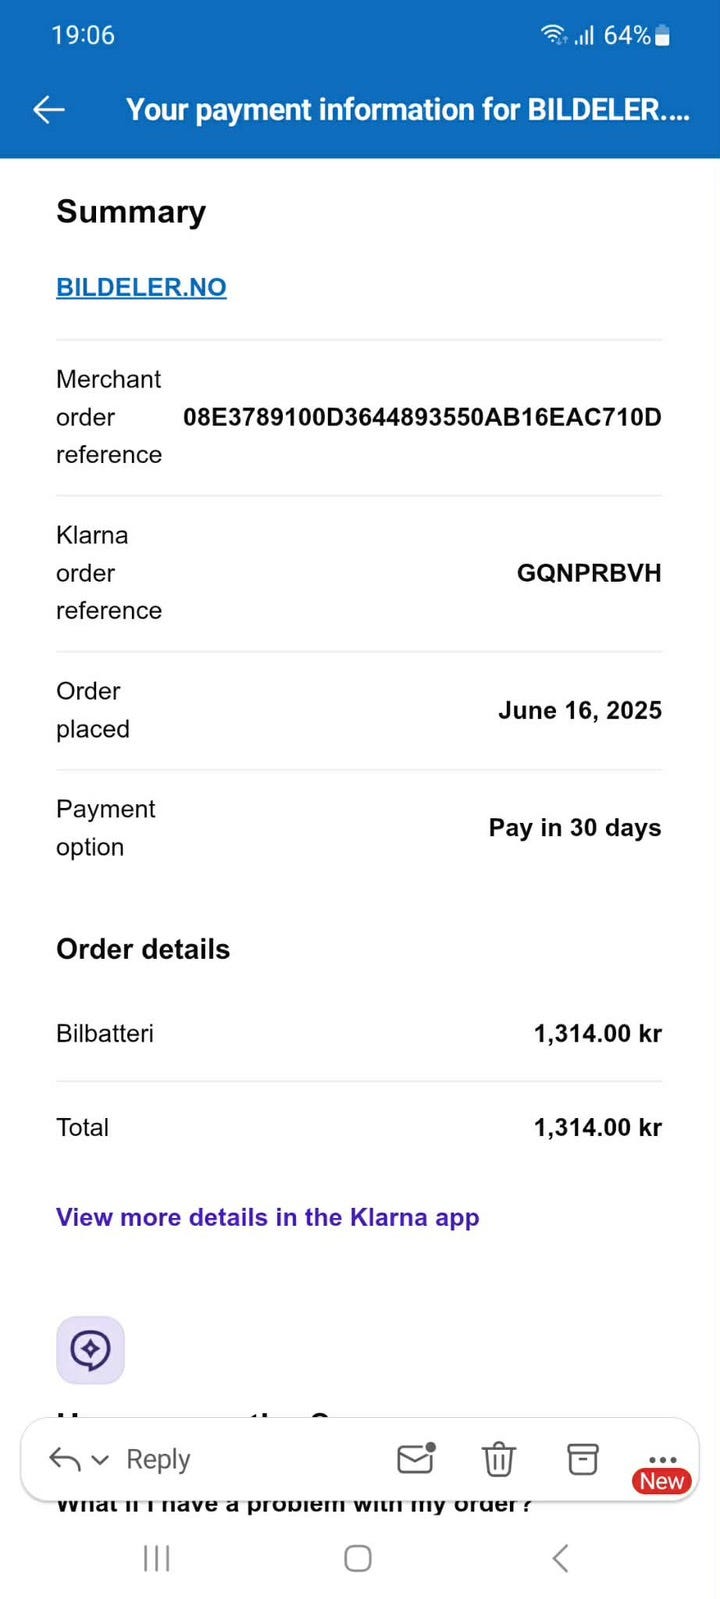Tap the merchant order reference number

tap(422, 417)
